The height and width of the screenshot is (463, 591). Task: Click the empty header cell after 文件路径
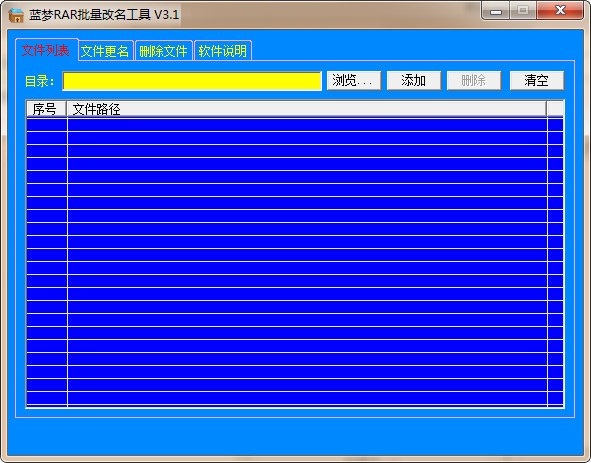coord(555,109)
